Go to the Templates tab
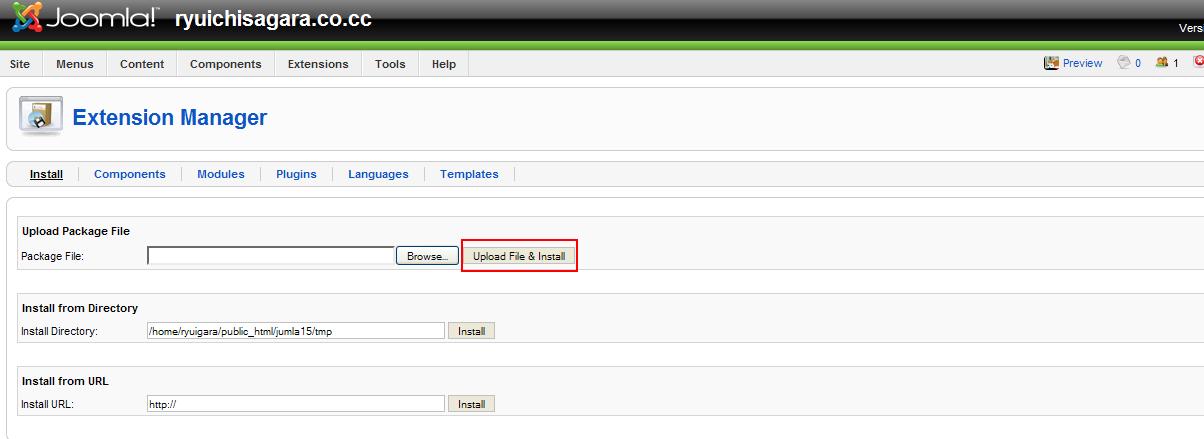 pyautogui.click(x=469, y=174)
